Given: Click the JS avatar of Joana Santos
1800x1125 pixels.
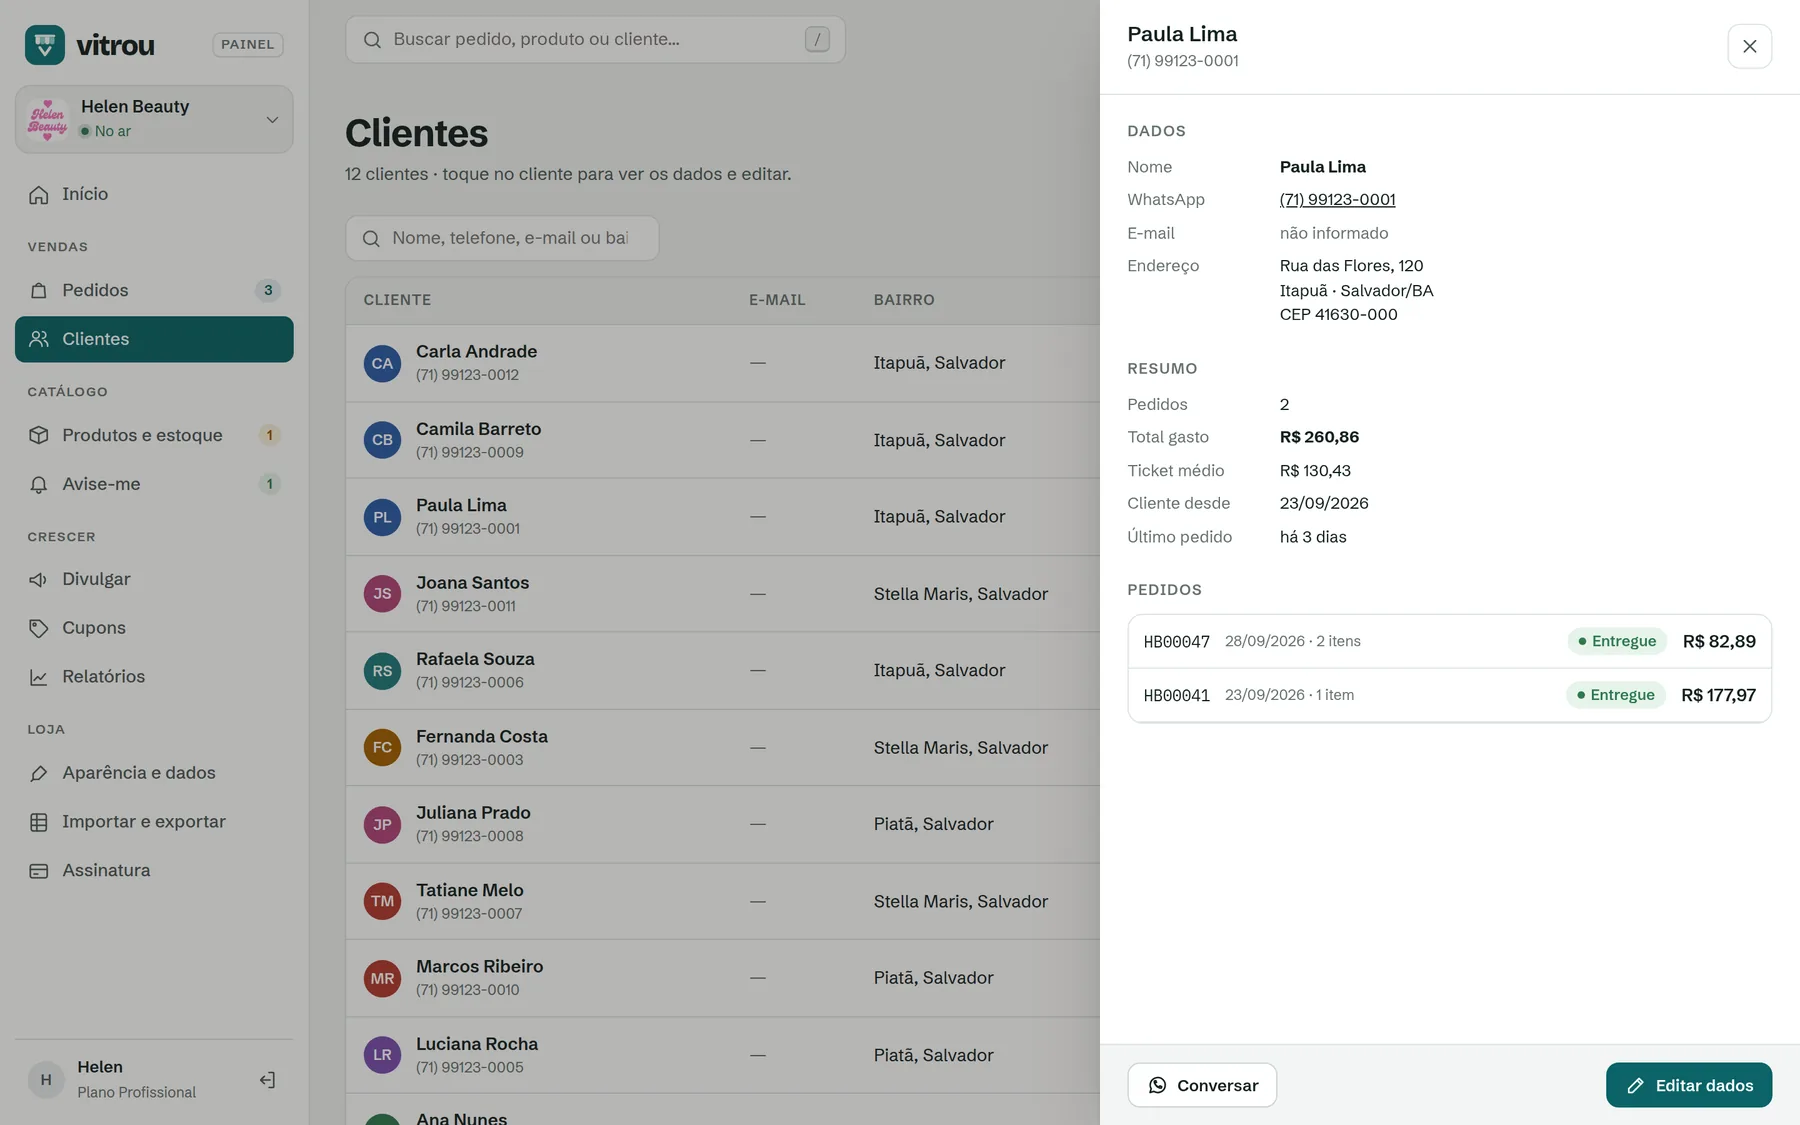Looking at the screenshot, I should click(382, 594).
